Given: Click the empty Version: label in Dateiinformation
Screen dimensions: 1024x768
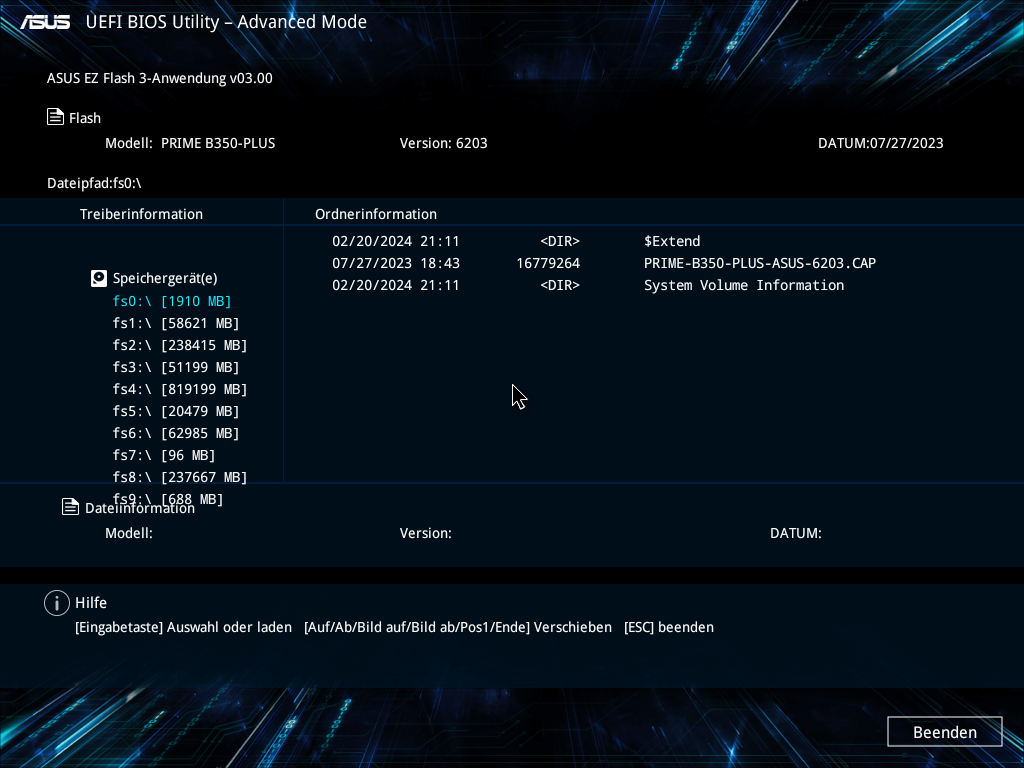Looking at the screenshot, I should tap(425, 533).
